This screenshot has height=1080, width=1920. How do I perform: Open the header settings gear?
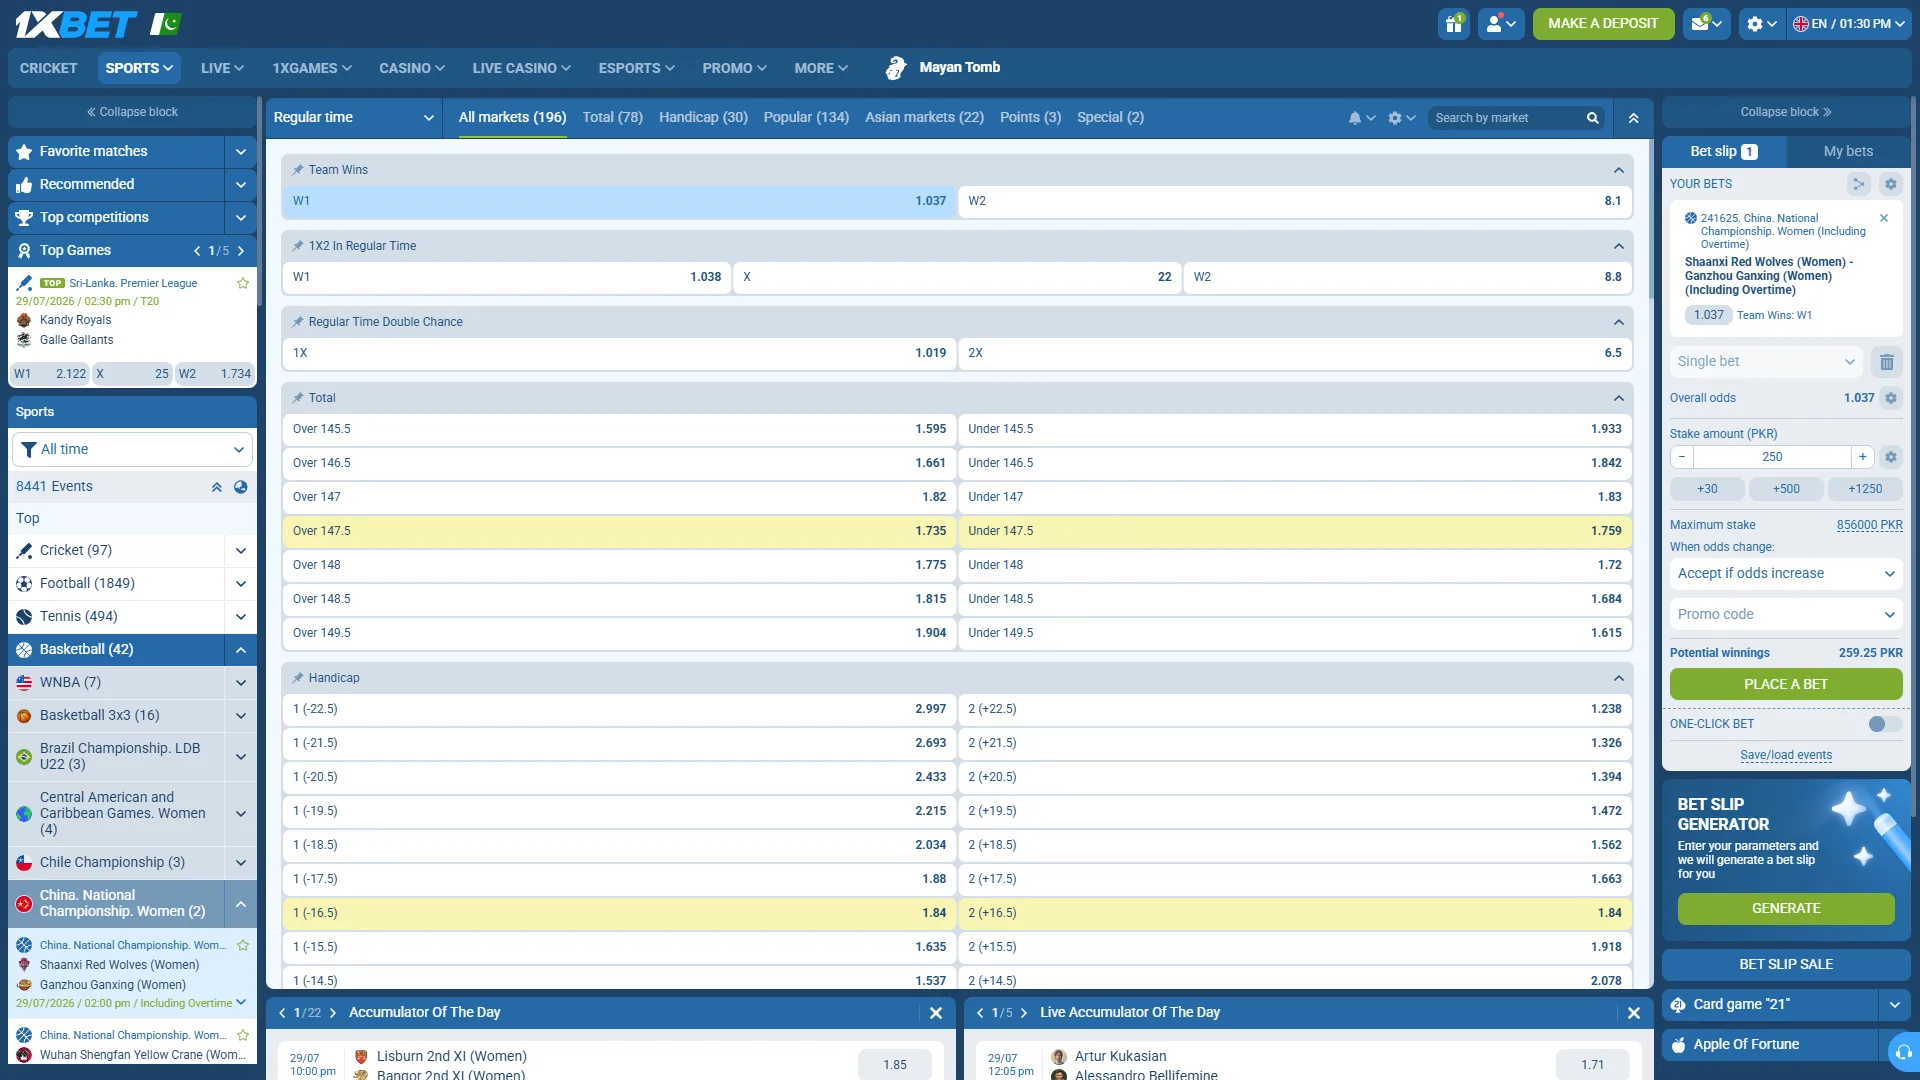click(x=1761, y=24)
